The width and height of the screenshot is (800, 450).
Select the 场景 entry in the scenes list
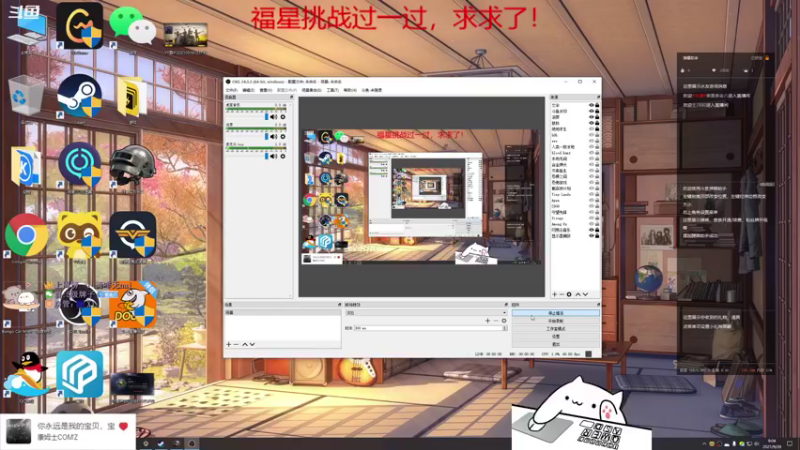click(283, 312)
